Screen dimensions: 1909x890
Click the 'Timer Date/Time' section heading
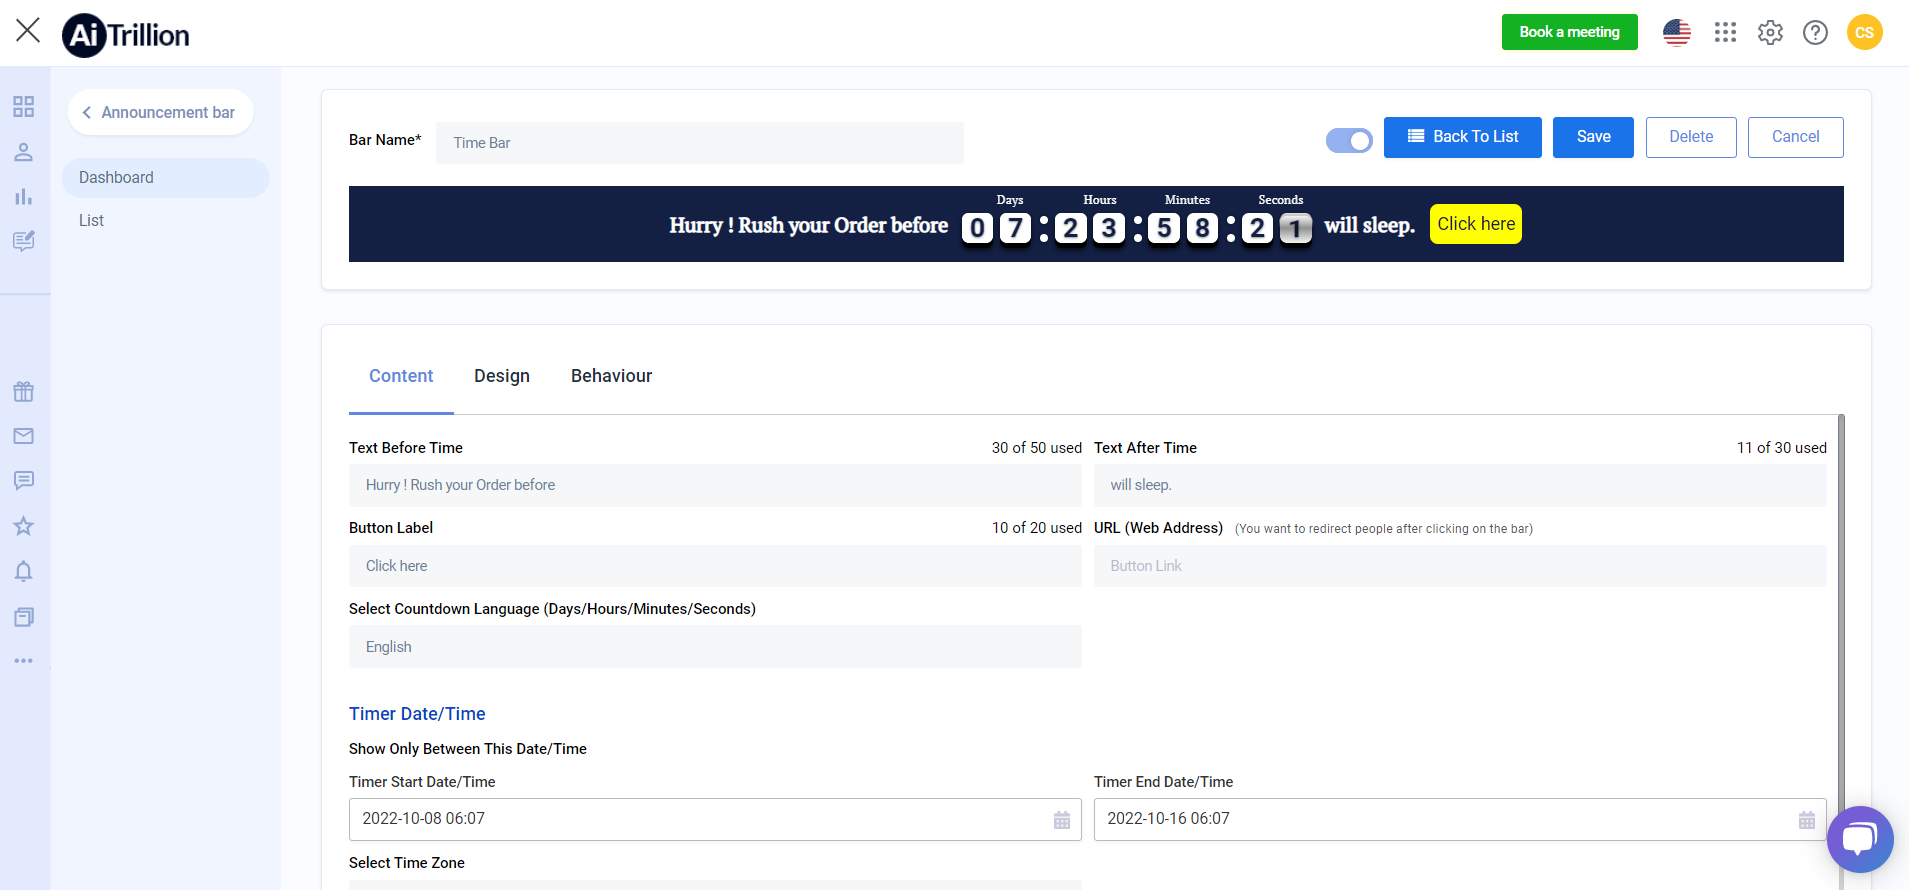(417, 714)
